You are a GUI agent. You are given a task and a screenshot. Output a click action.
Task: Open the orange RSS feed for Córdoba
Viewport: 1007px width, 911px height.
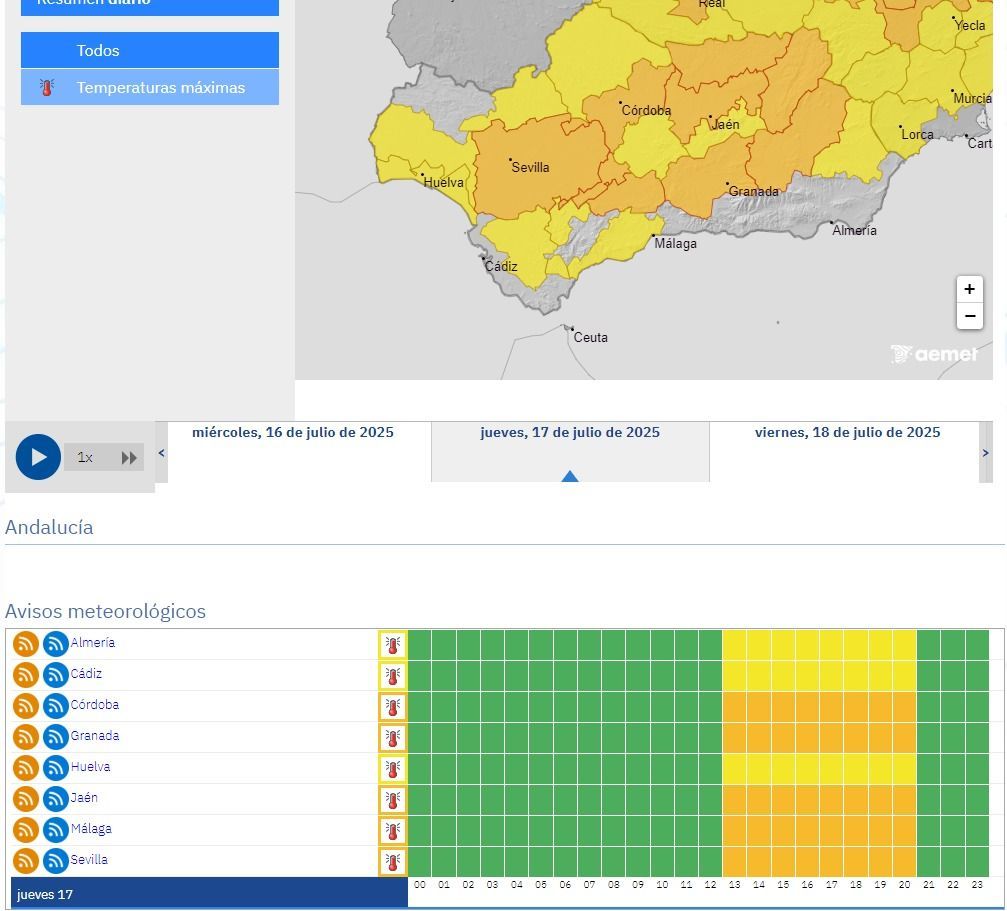pyautogui.click(x=26, y=706)
